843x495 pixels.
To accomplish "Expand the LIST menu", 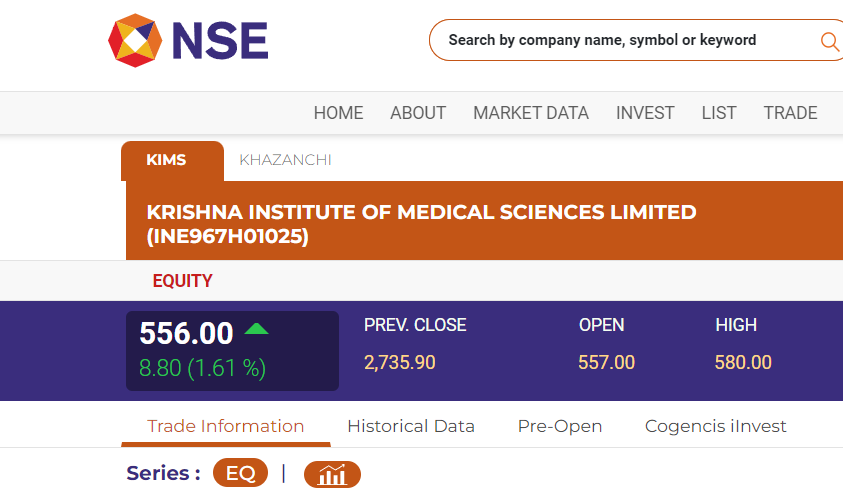I will [718, 113].
